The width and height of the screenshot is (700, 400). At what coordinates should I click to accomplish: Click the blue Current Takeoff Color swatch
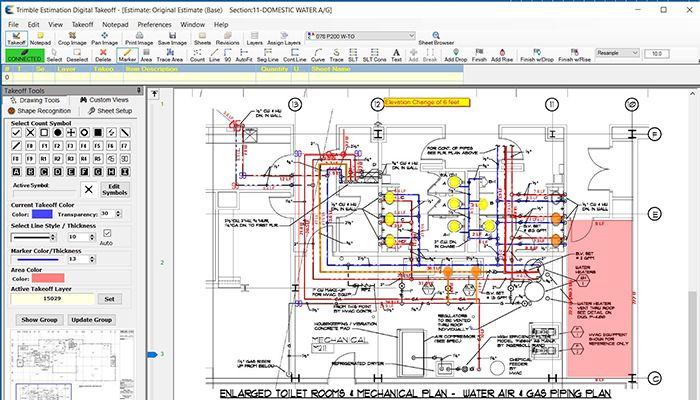click(41, 213)
